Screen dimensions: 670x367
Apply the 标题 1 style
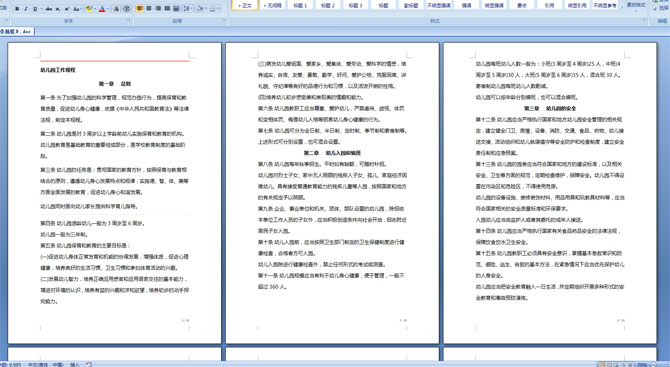pyautogui.click(x=300, y=5)
